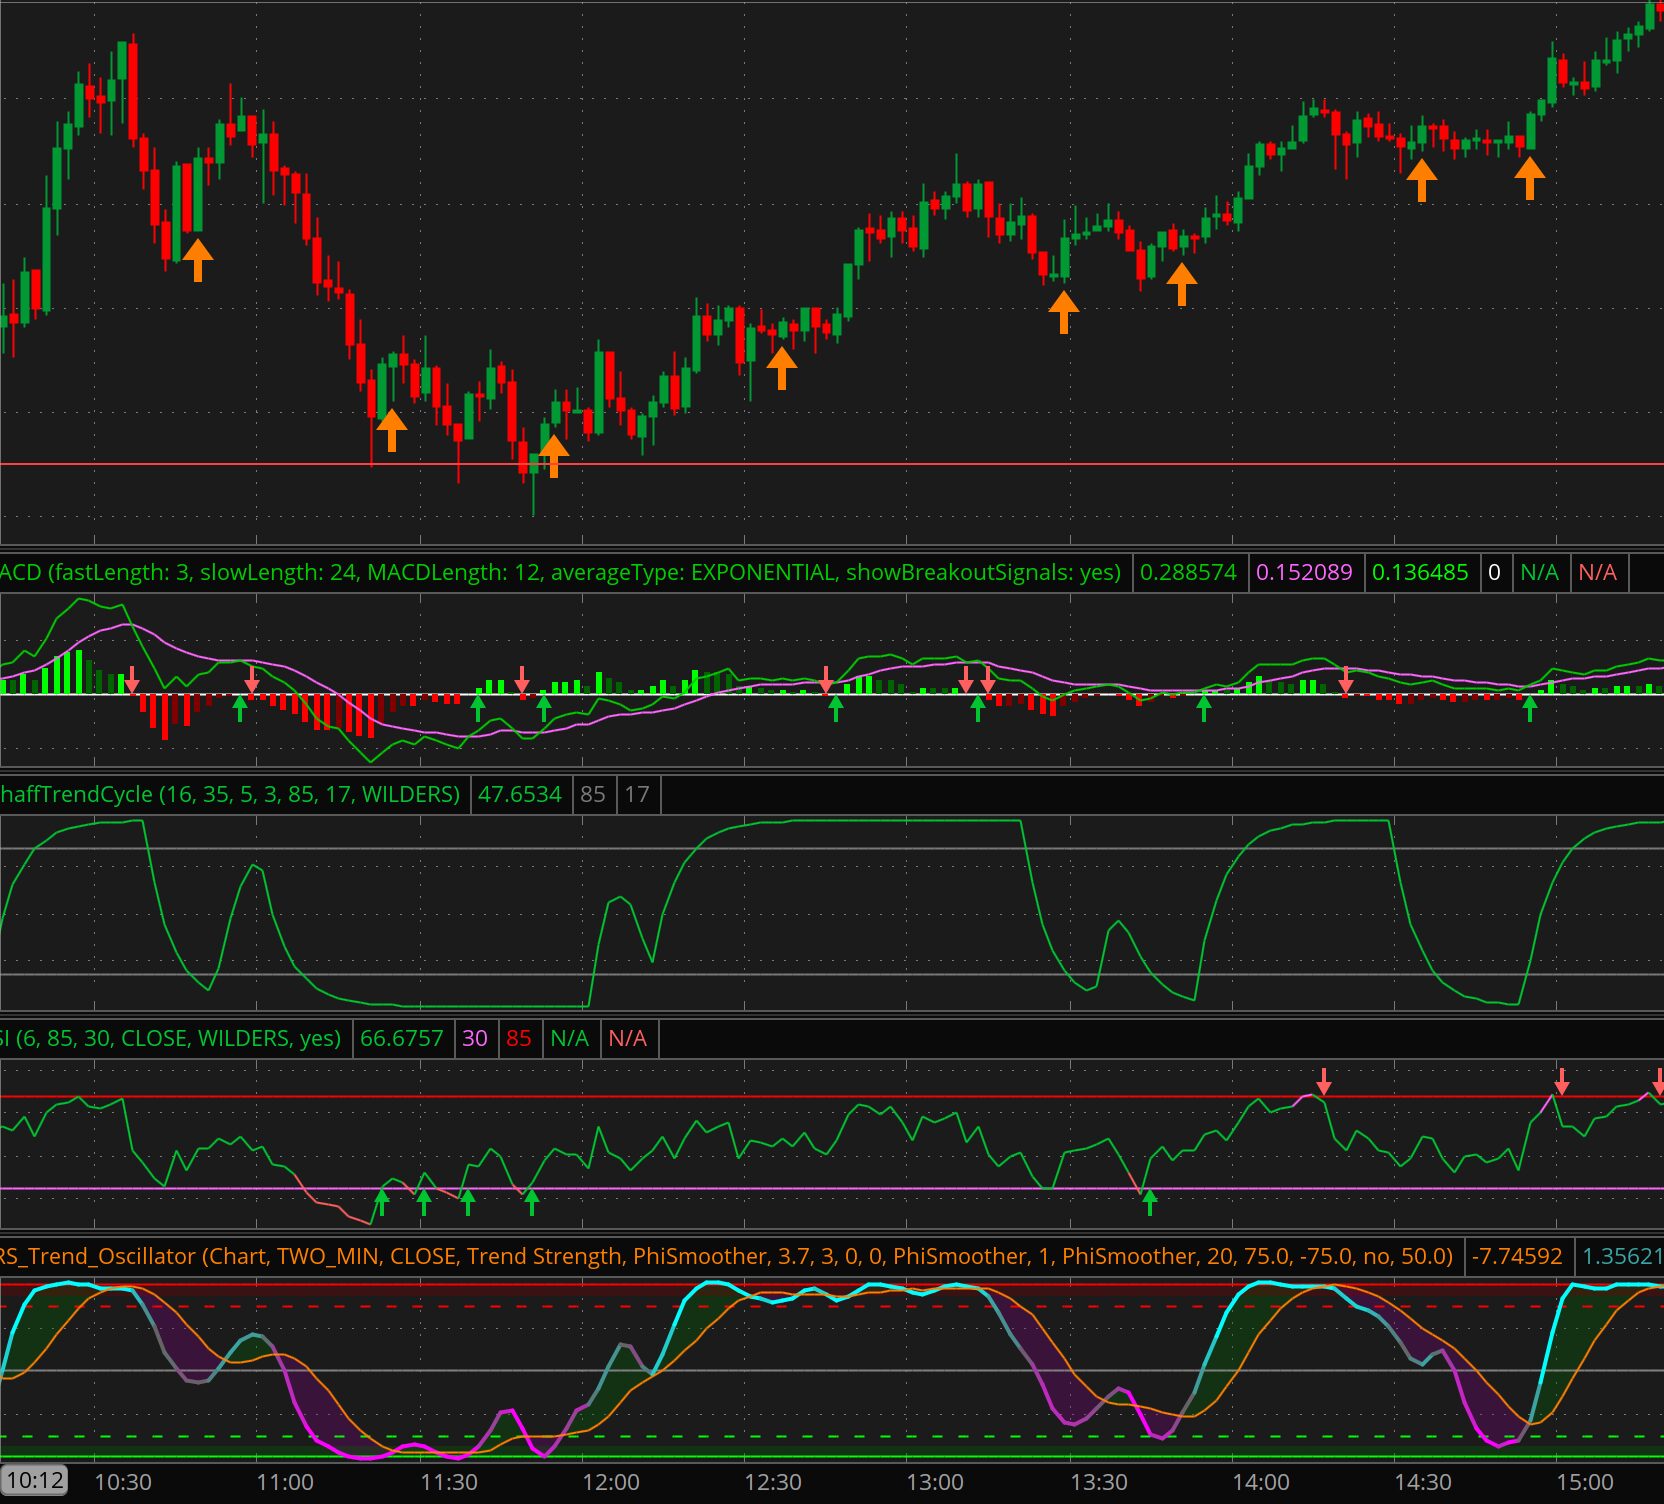Screen dimensions: 1664x1504
Task: Select the RSI value 66.6757
Action: coord(401,1038)
